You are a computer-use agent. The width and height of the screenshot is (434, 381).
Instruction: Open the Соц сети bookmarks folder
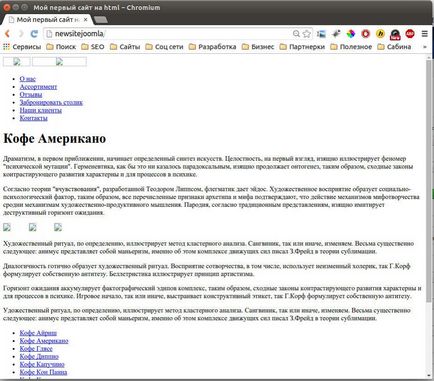click(x=164, y=47)
